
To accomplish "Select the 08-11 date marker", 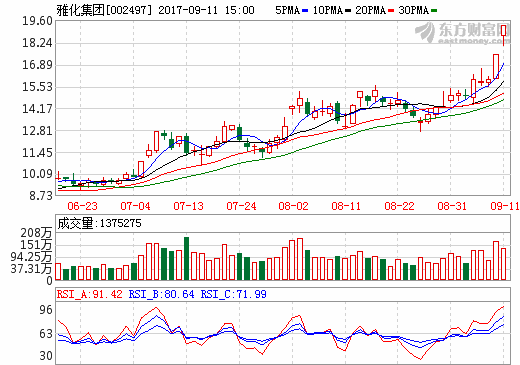I will [x=346, y=206].
